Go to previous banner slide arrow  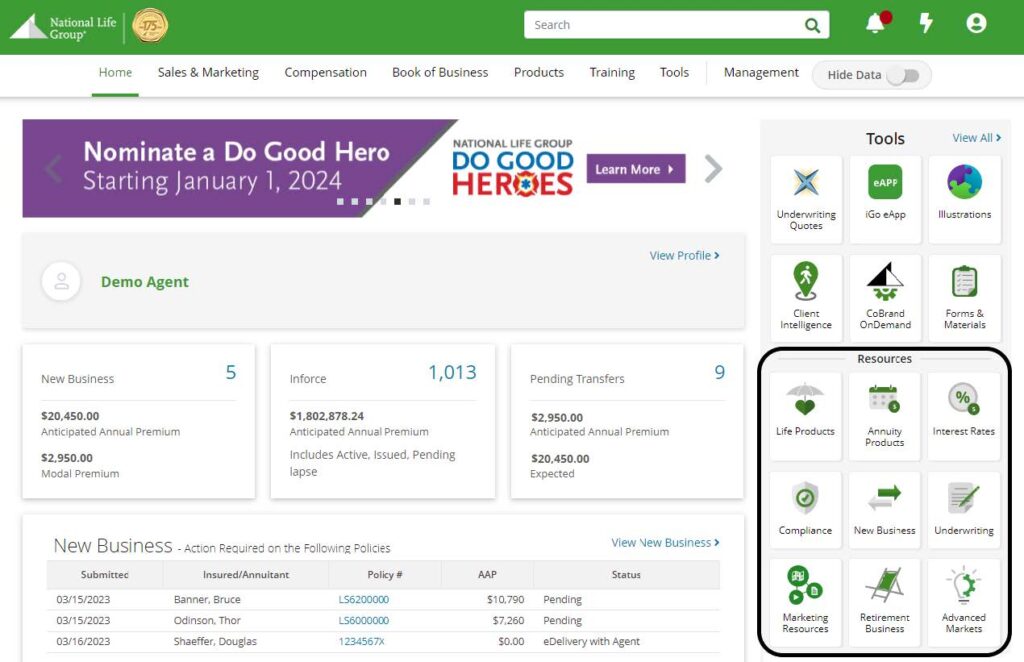pyautogui.click(x=54, y=169)
